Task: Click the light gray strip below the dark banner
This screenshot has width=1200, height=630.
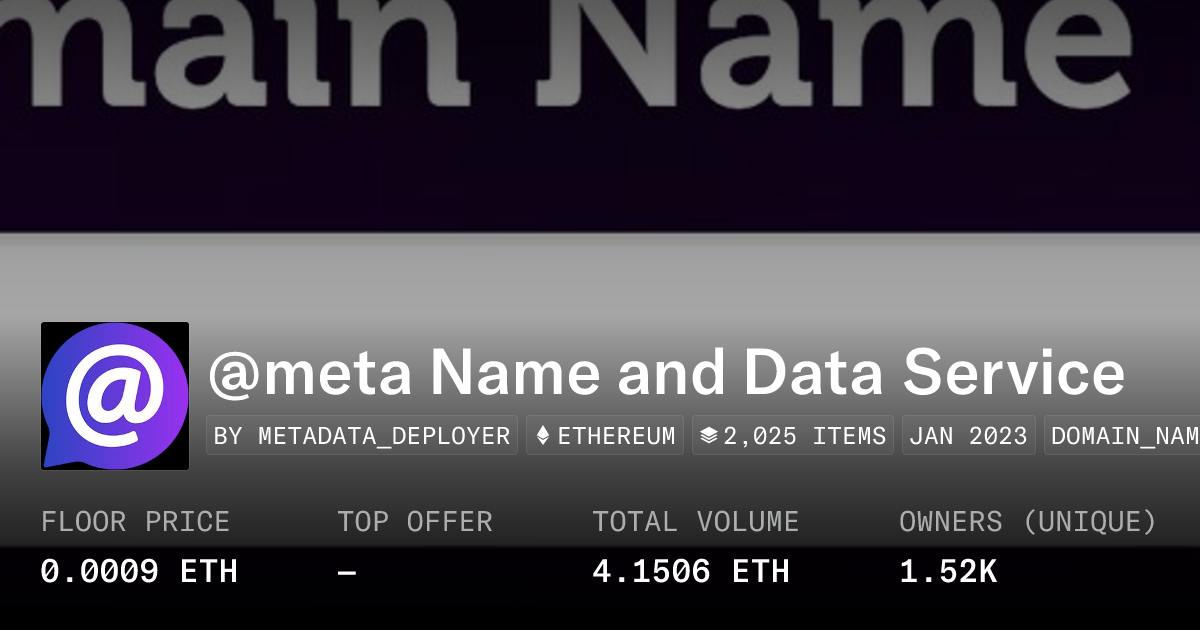Action: click(x=600, y=275)
